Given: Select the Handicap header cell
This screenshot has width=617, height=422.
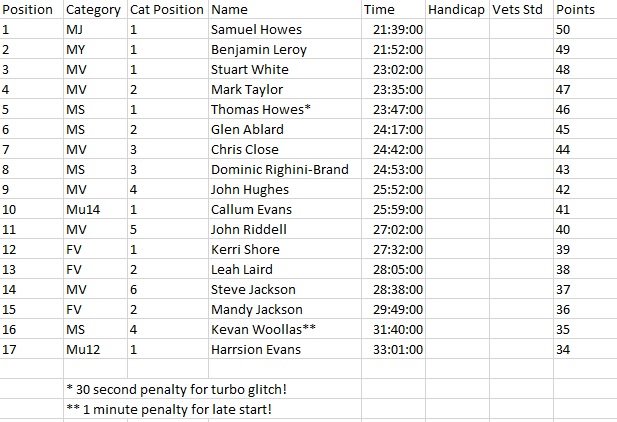Looking at the screenshot, I should (x=455, y=10).
